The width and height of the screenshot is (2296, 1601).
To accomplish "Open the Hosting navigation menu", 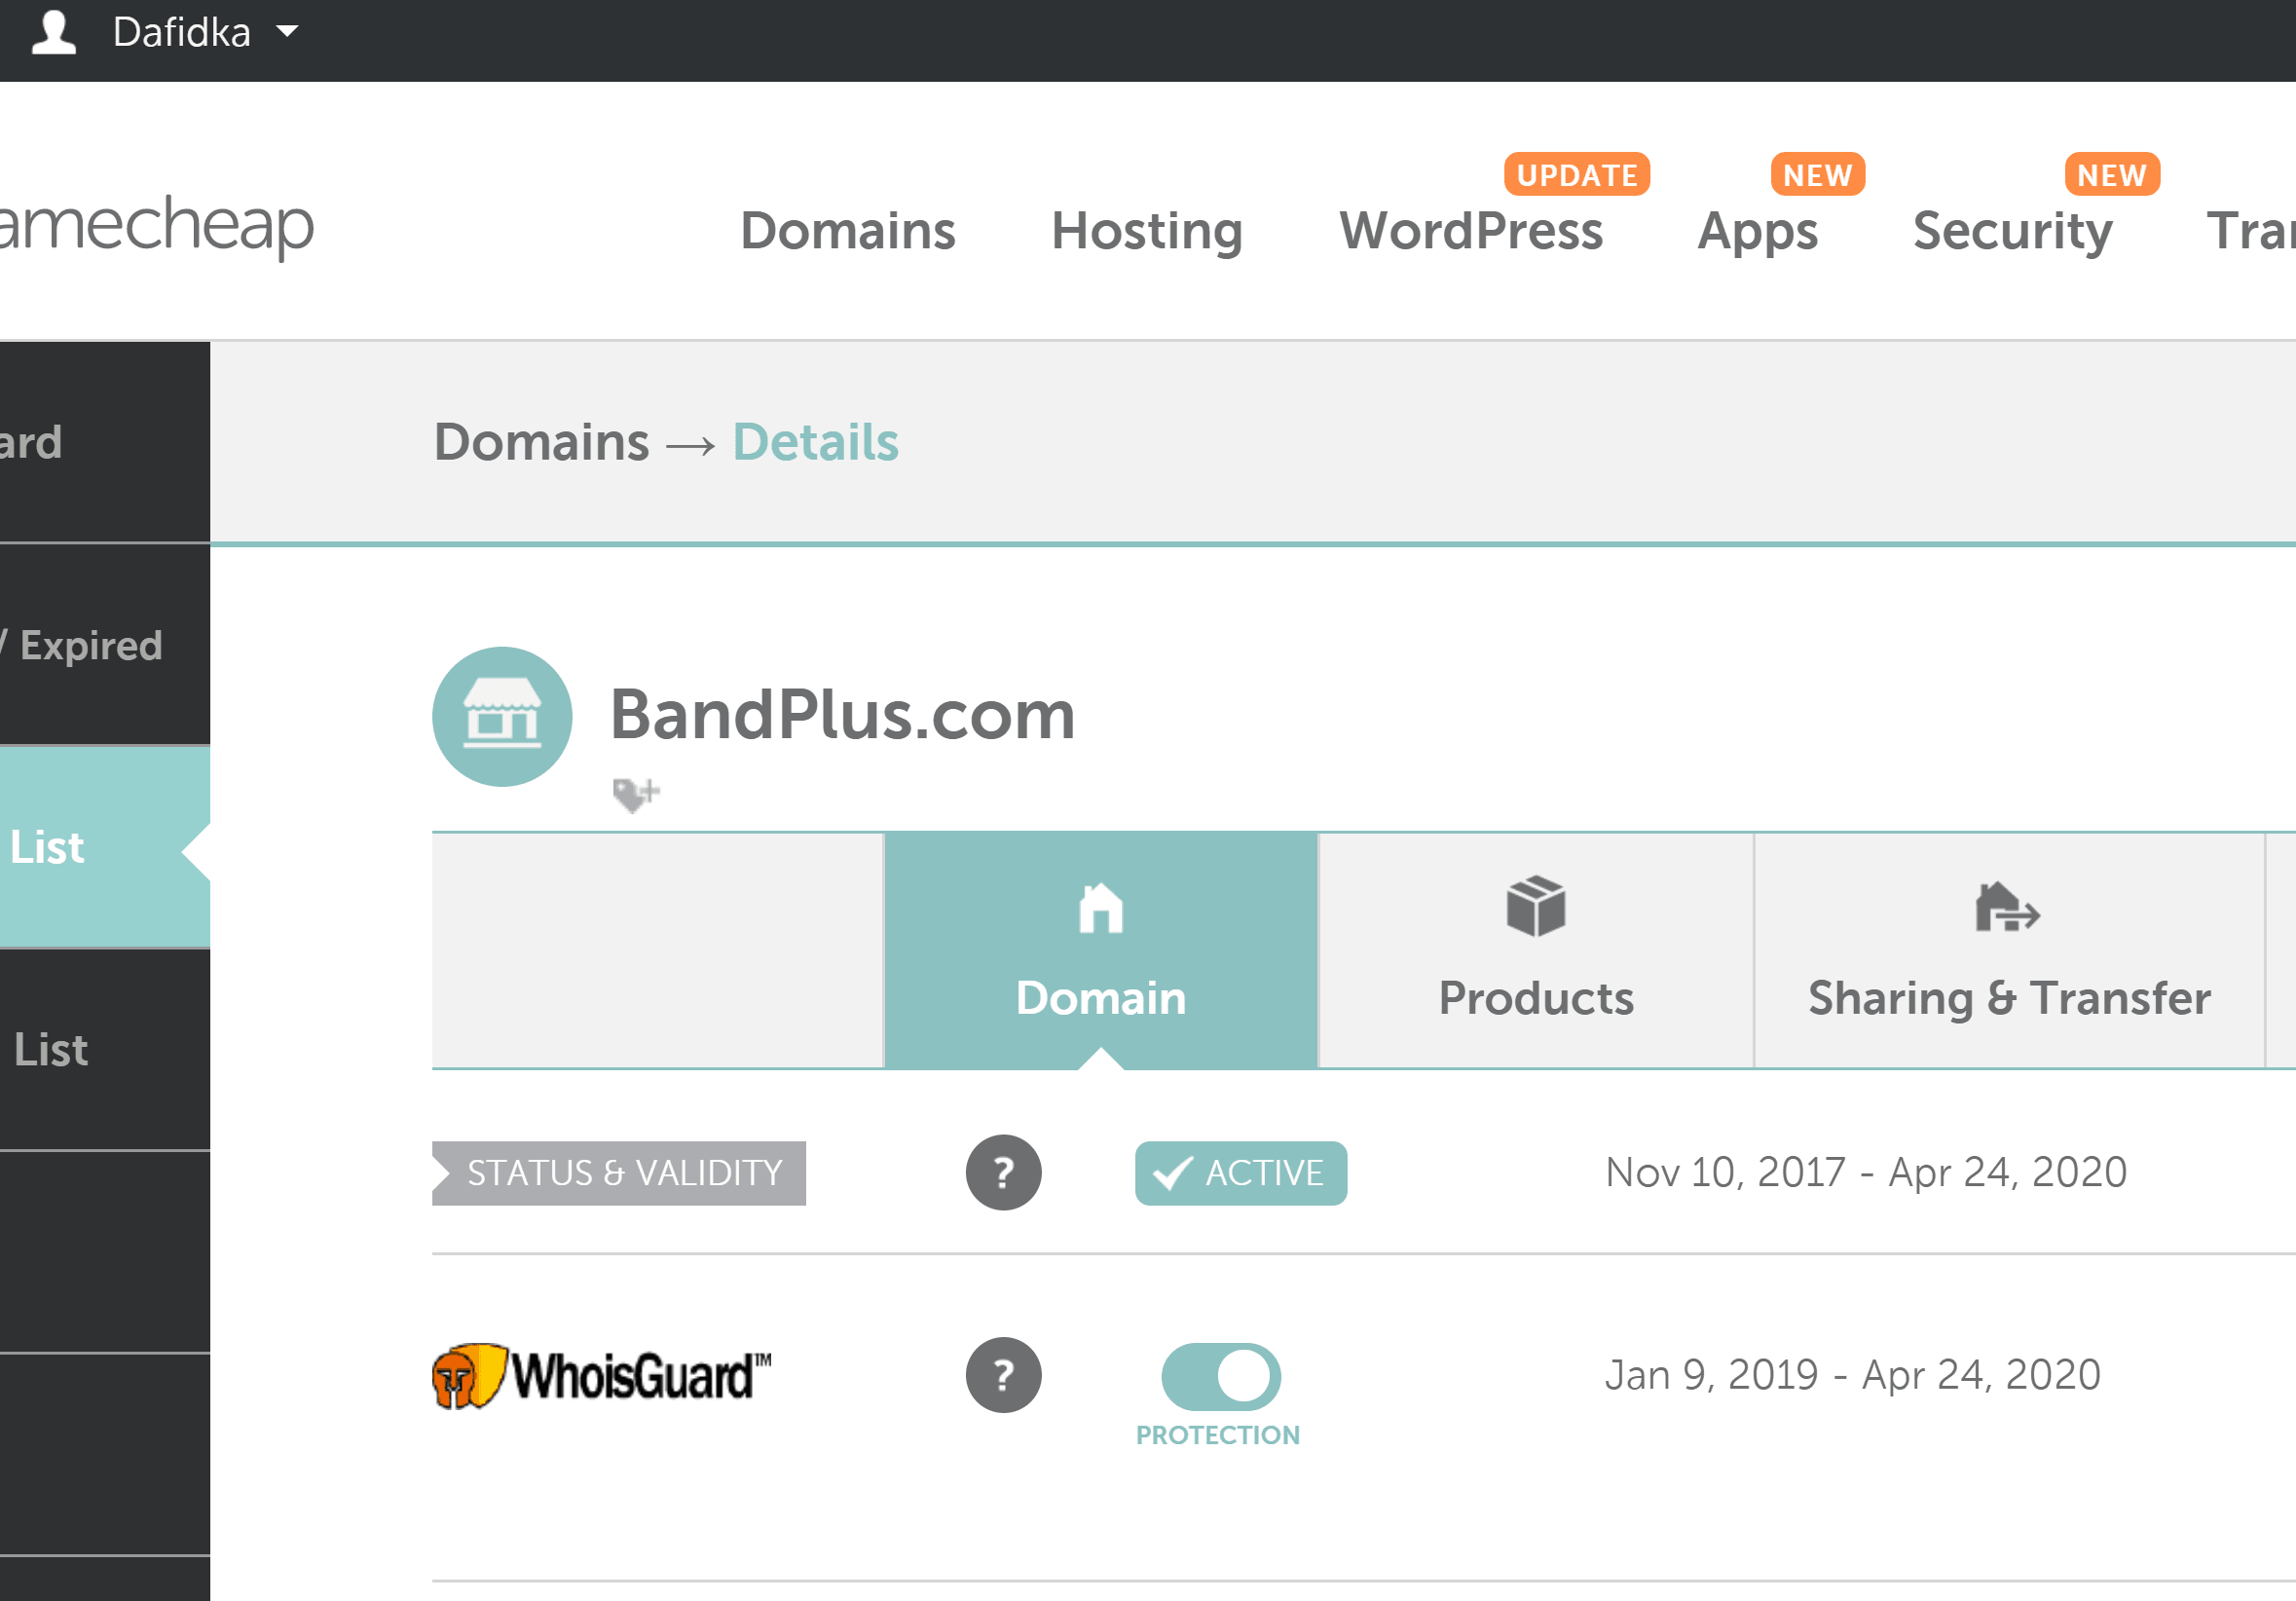I will pos(1146,231).
